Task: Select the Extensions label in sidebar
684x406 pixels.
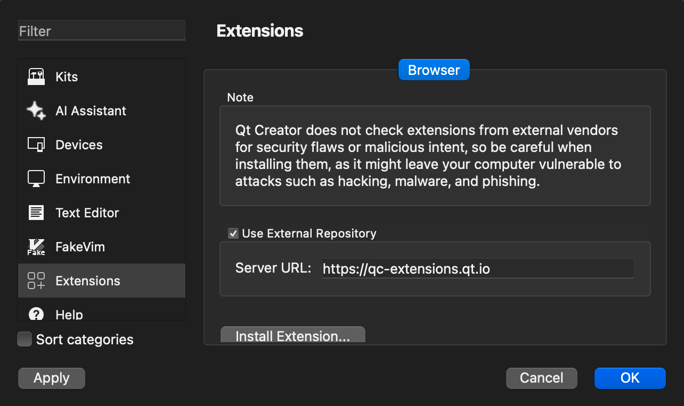Action: [x=88, y=281]
